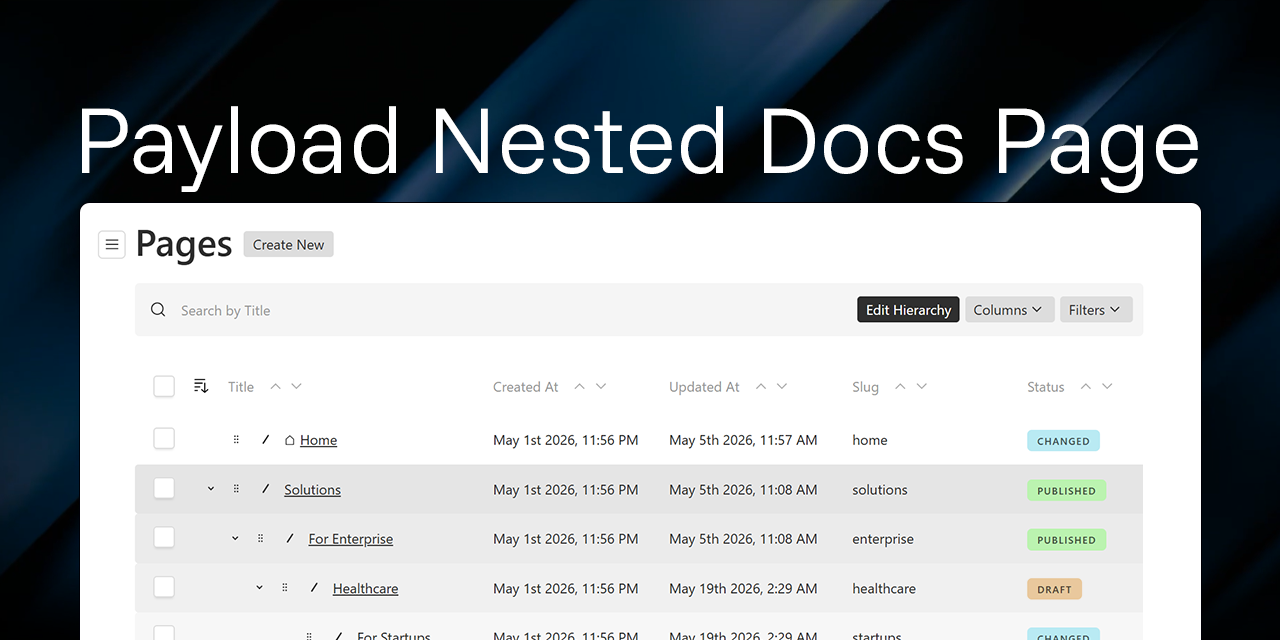Click the Updated At column header text
Image resolution: width=1280 pixels, height=640 pixels.
704,387
